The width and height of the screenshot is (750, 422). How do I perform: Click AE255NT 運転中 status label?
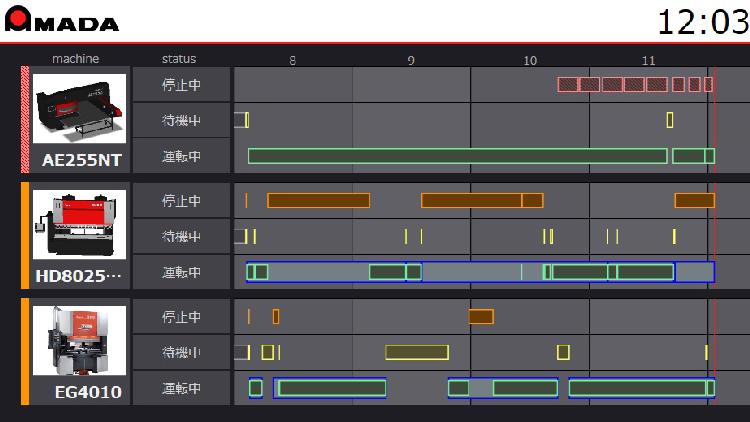tap(181, 156)
